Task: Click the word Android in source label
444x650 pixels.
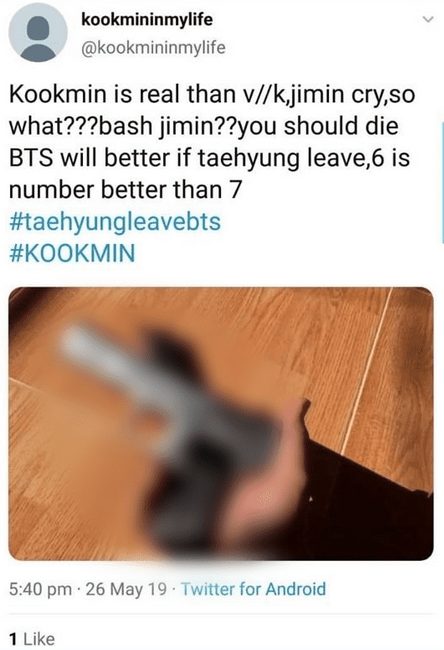Action: coord(296,589)
